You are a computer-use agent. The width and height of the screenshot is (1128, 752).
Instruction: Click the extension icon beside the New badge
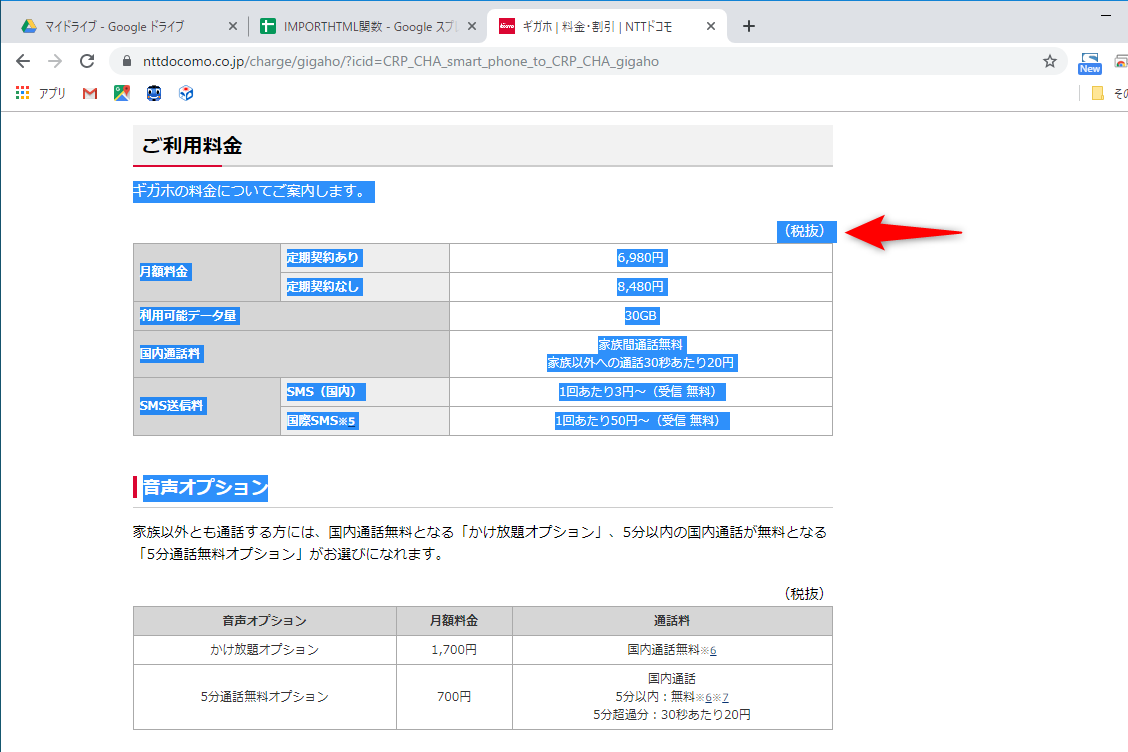coord(1123,60)
